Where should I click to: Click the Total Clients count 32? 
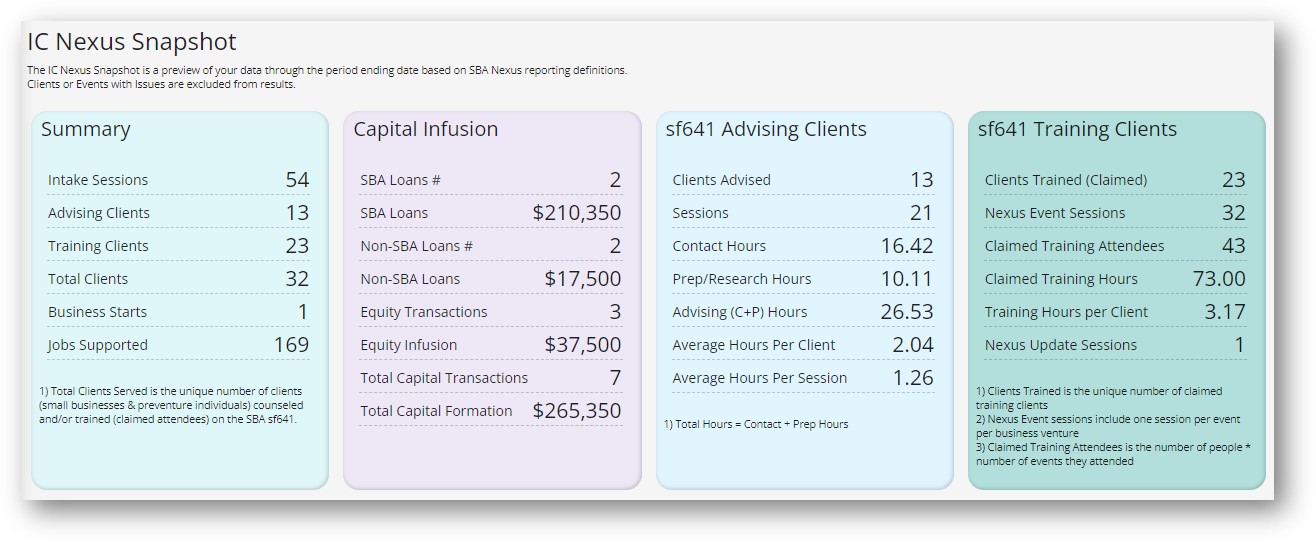(297, 279)
